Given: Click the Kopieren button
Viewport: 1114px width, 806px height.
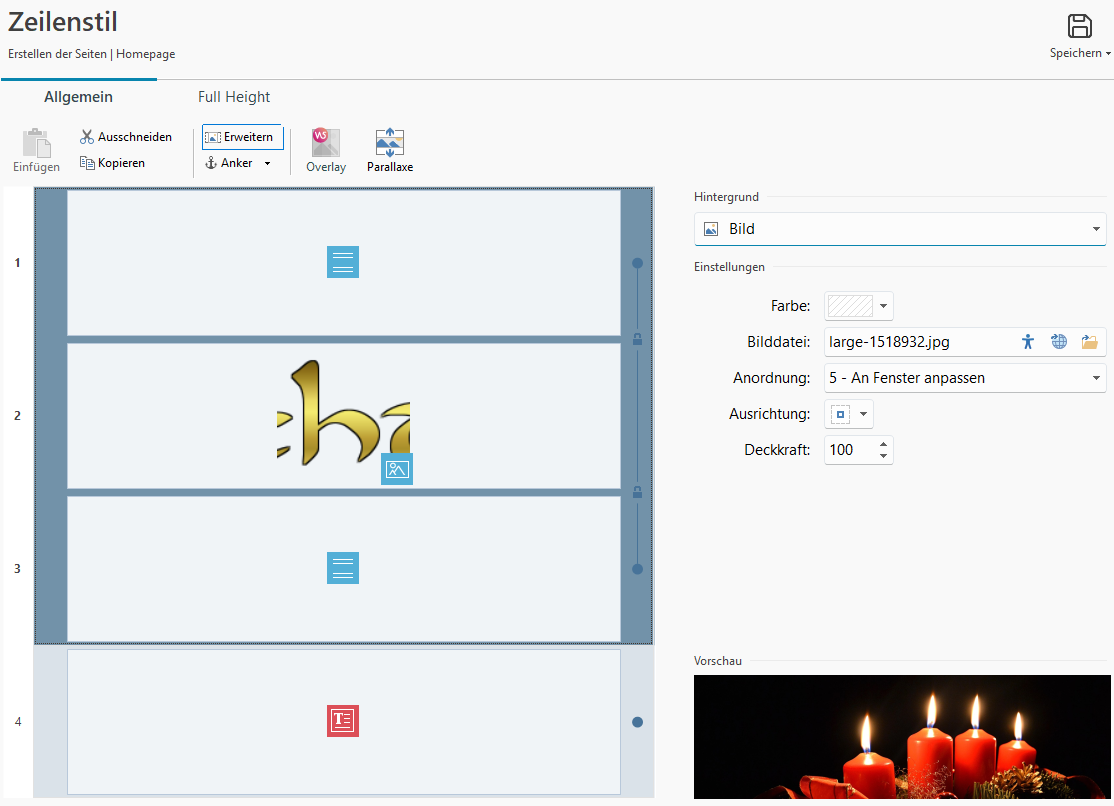Looking at the screenshot, I should (x=112, y=163).
